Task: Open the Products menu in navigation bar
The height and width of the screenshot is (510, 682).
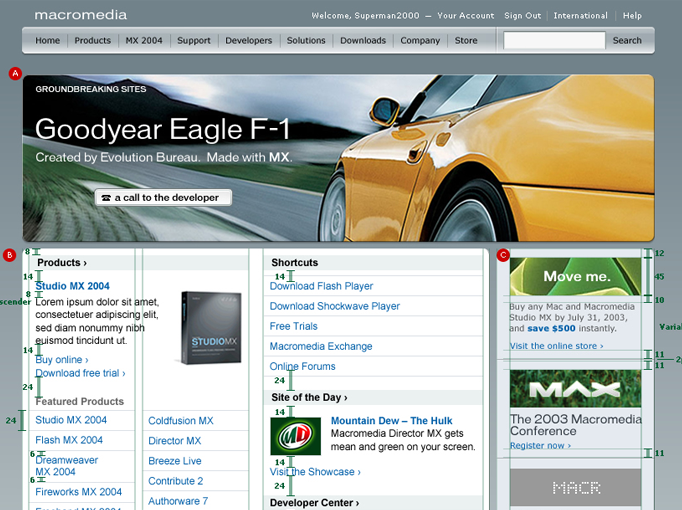Action: 92,41
